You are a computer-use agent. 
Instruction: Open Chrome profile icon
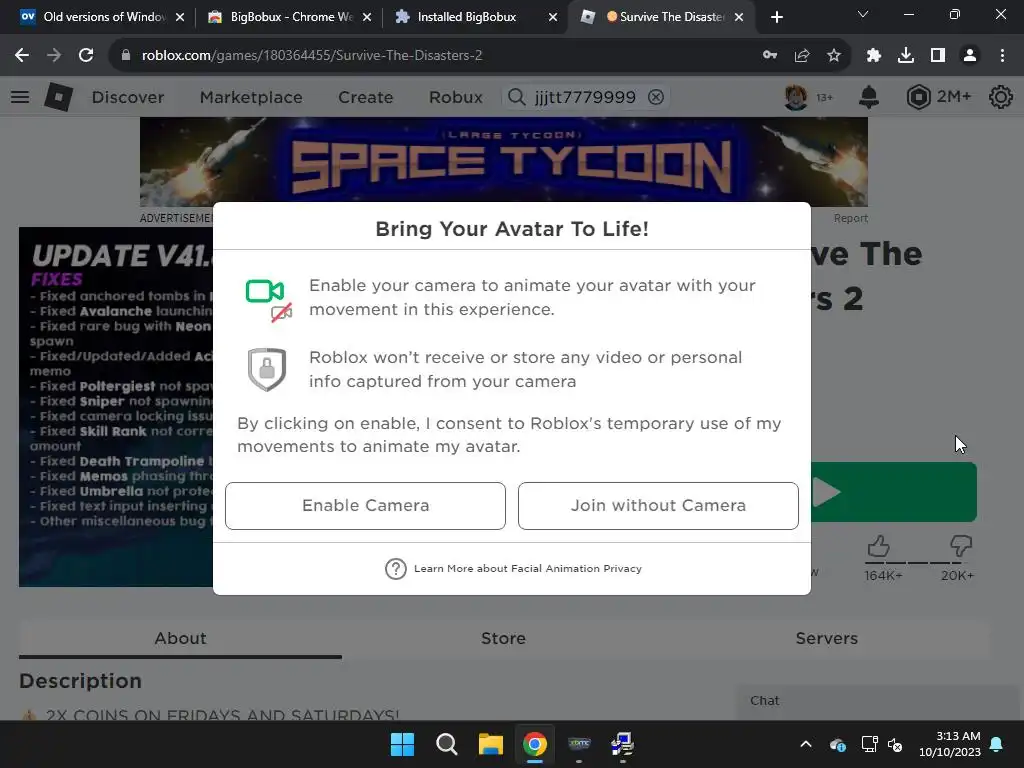tap(970, 56)
